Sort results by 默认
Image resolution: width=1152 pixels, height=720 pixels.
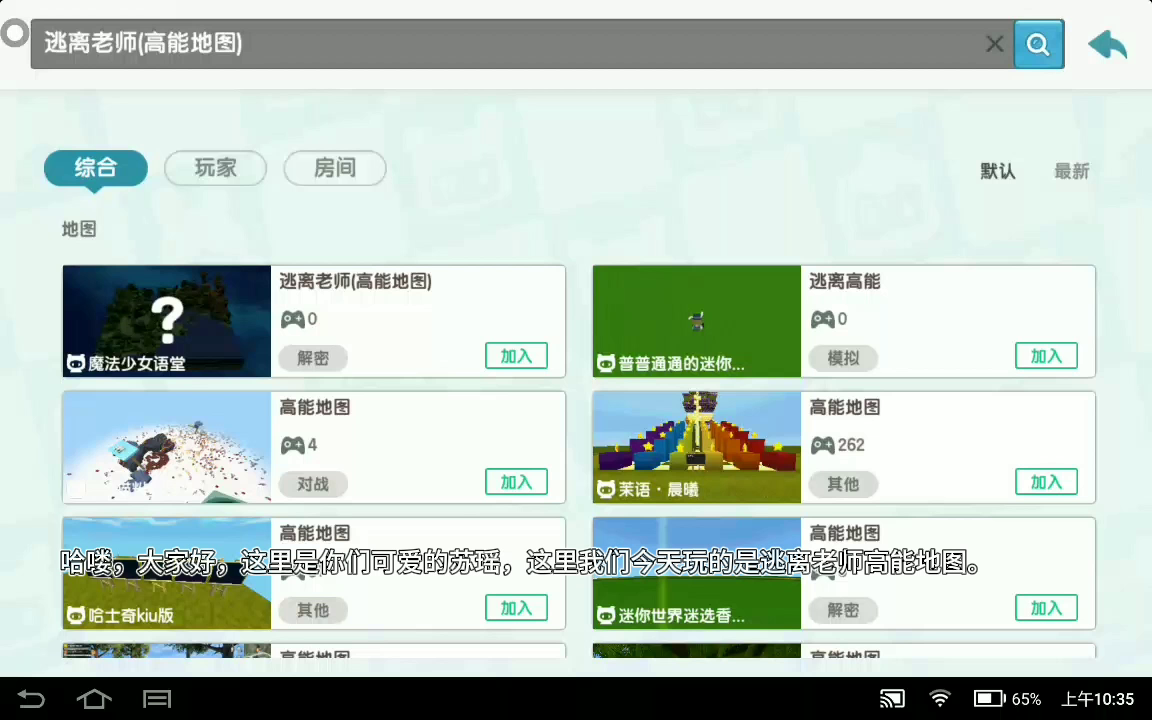(x=997, y=171)
